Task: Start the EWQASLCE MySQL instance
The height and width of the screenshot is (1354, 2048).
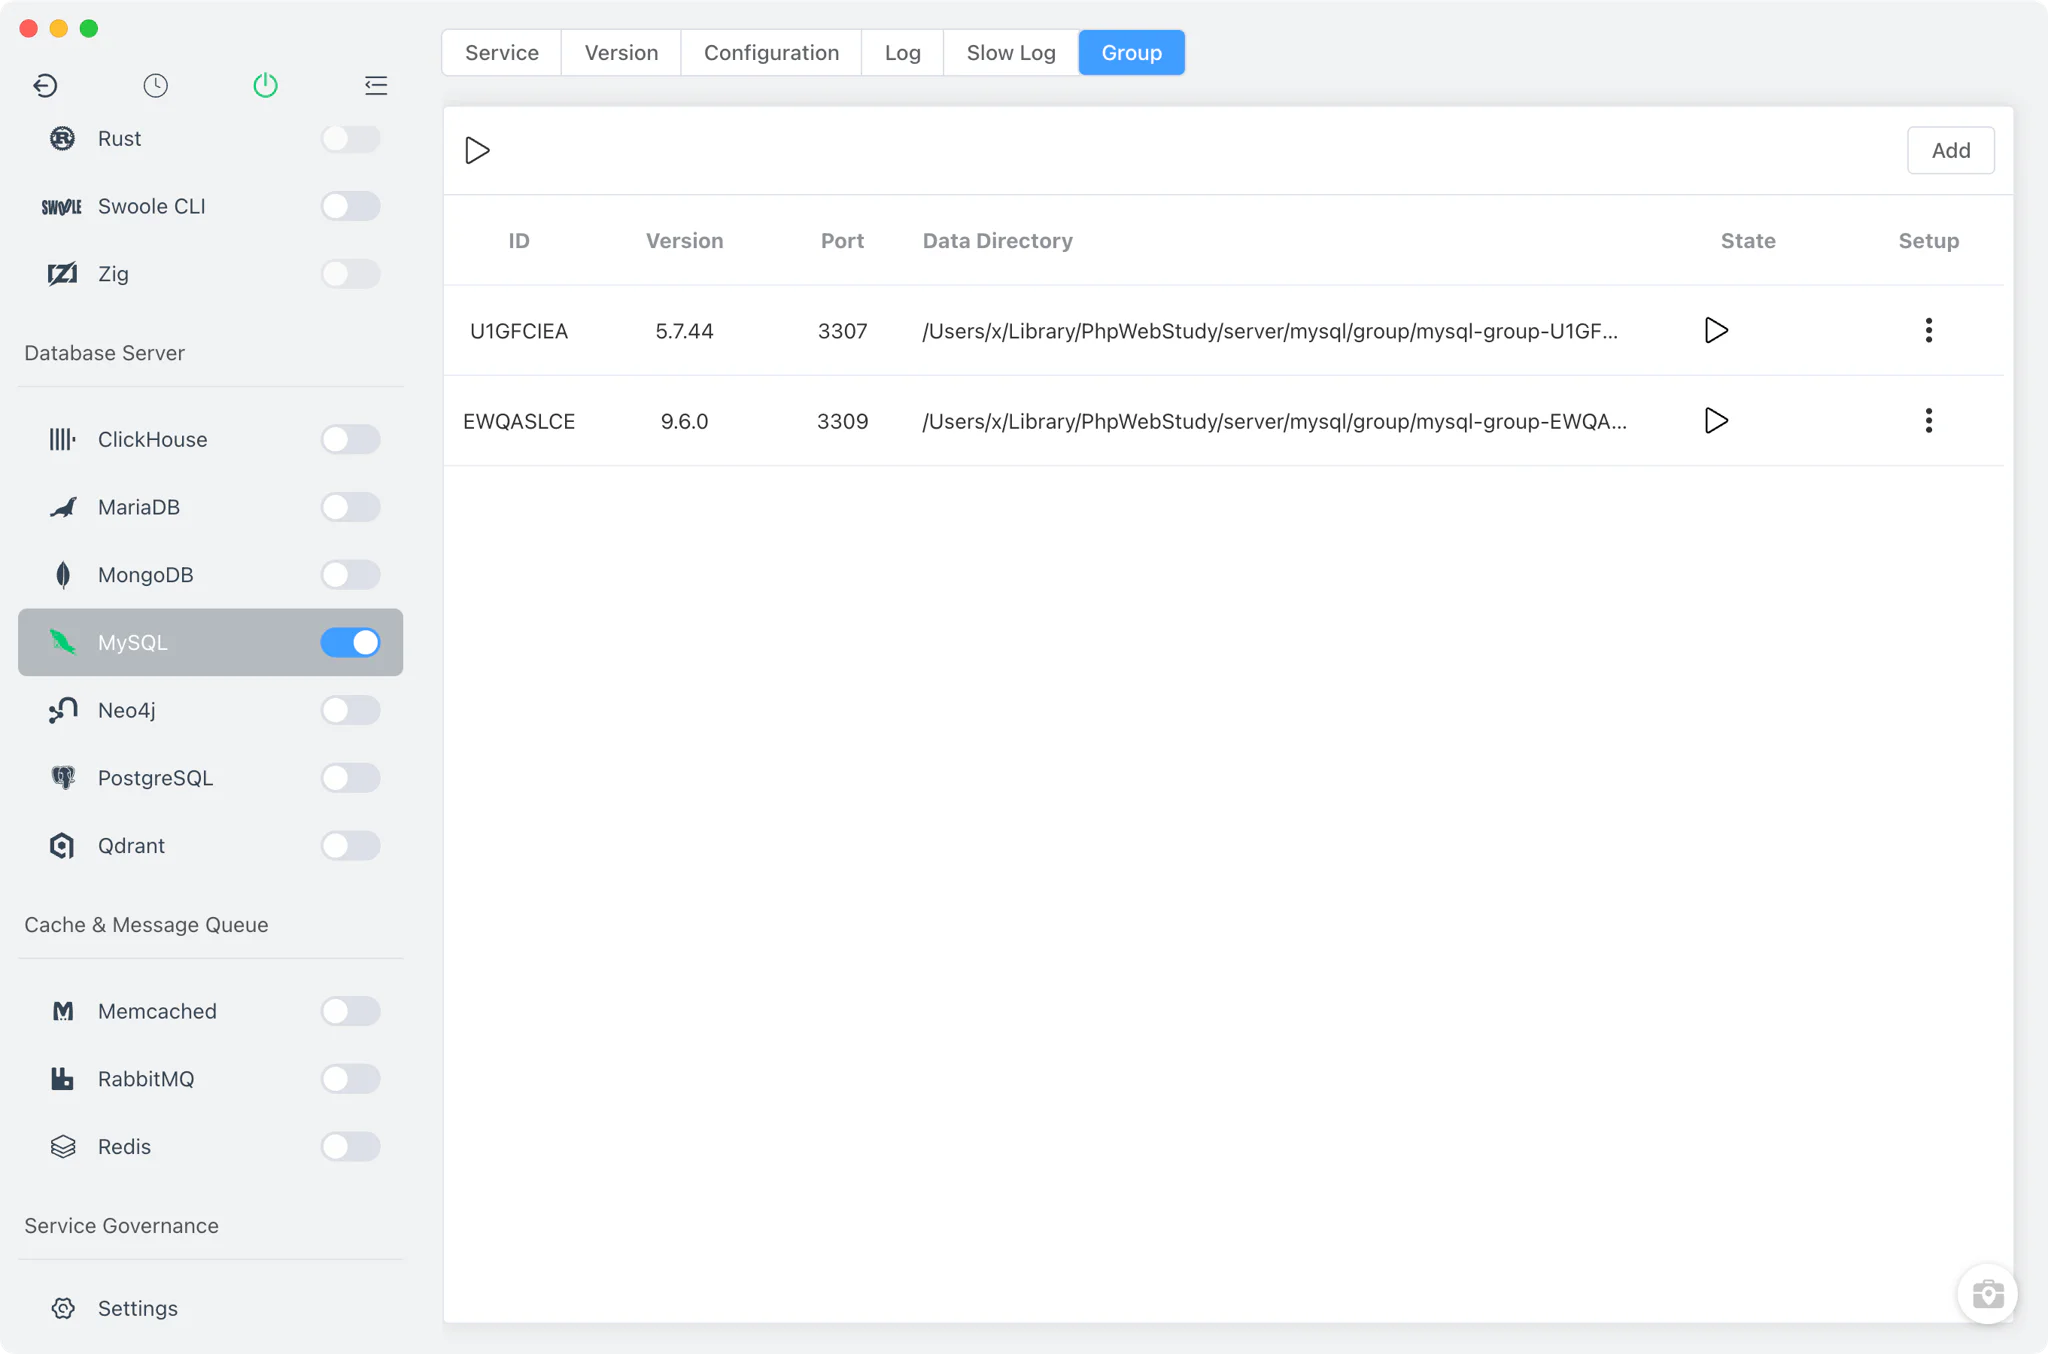Action: (1716, 421)
